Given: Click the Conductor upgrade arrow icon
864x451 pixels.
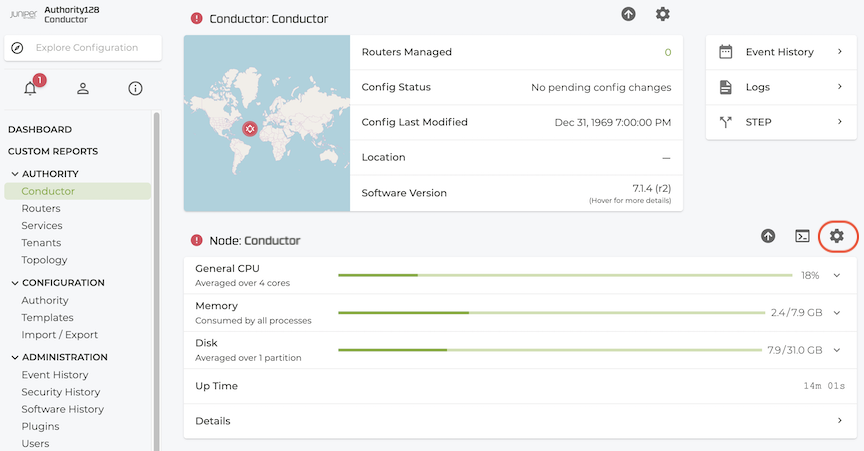Looking at the screenshot, I should 628,14.
